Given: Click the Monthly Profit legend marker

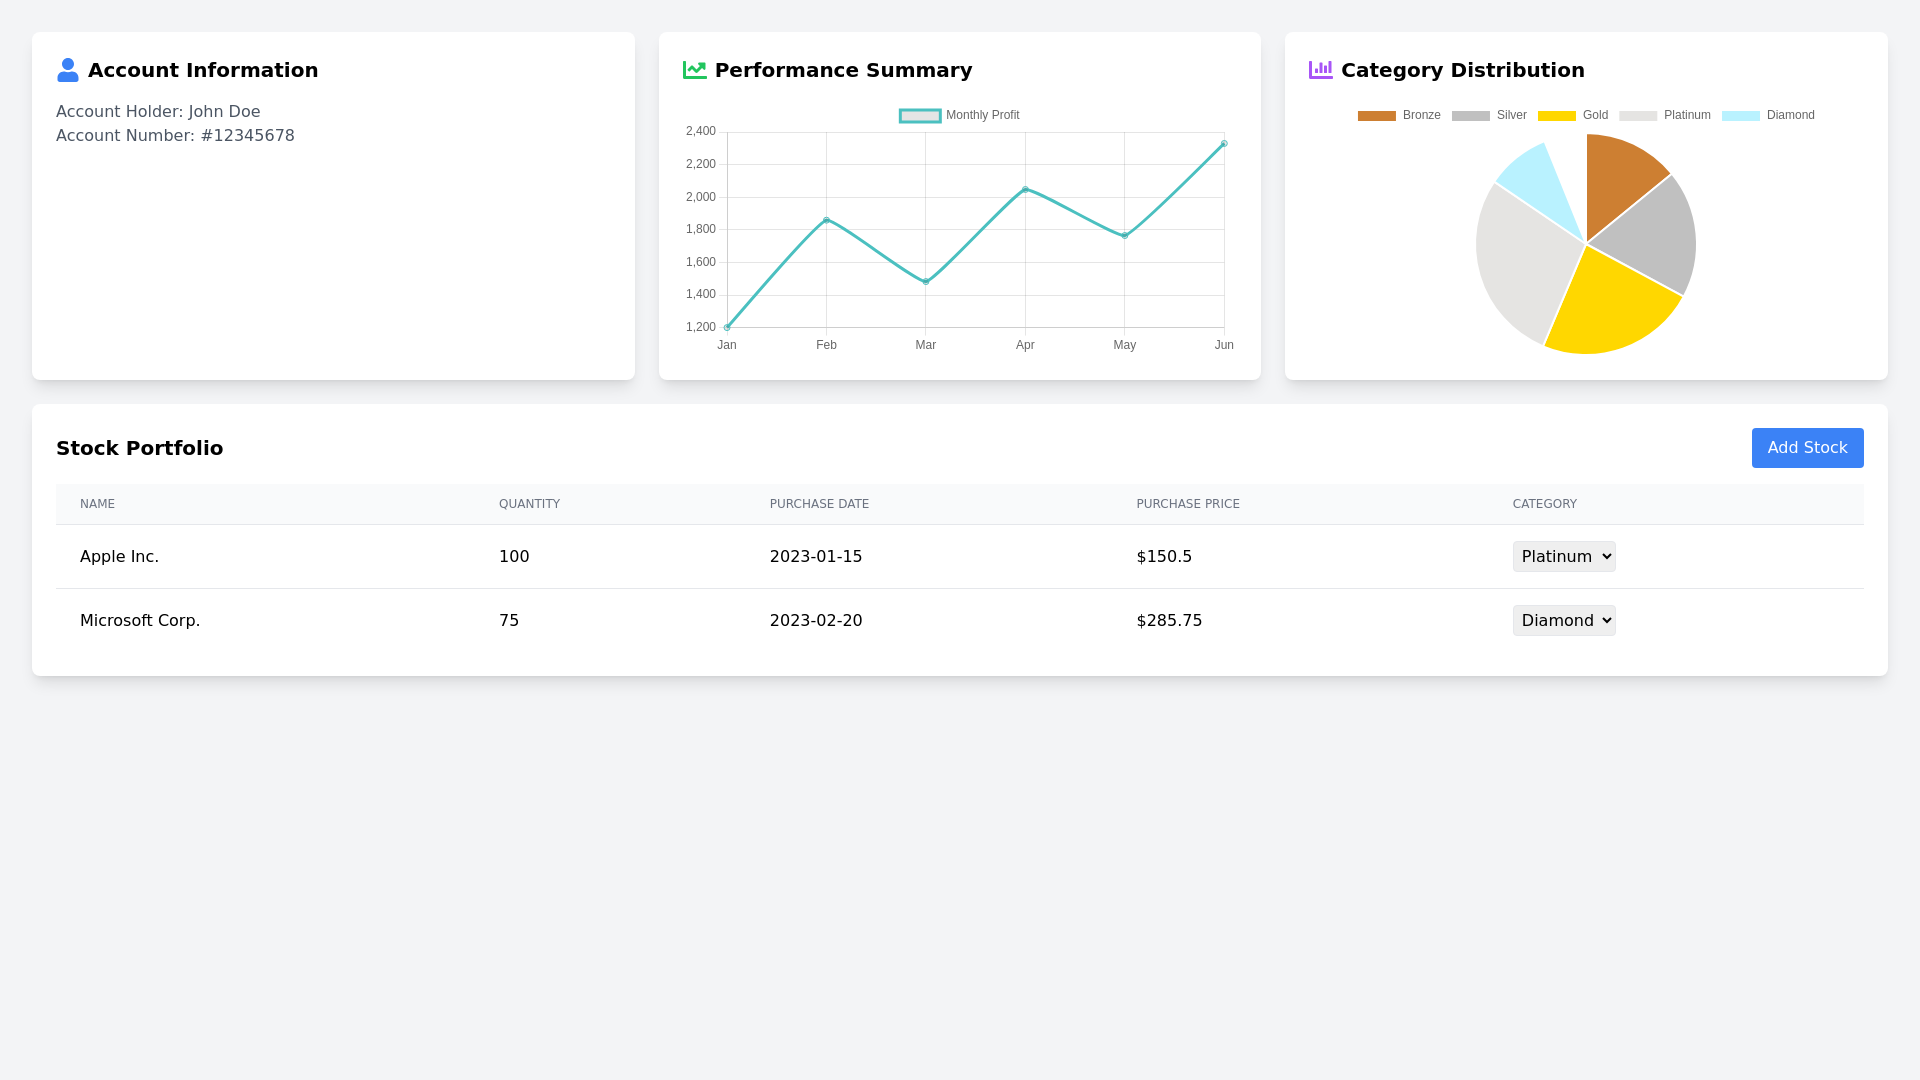Looking at the screenshot, I should coord(919,115).
